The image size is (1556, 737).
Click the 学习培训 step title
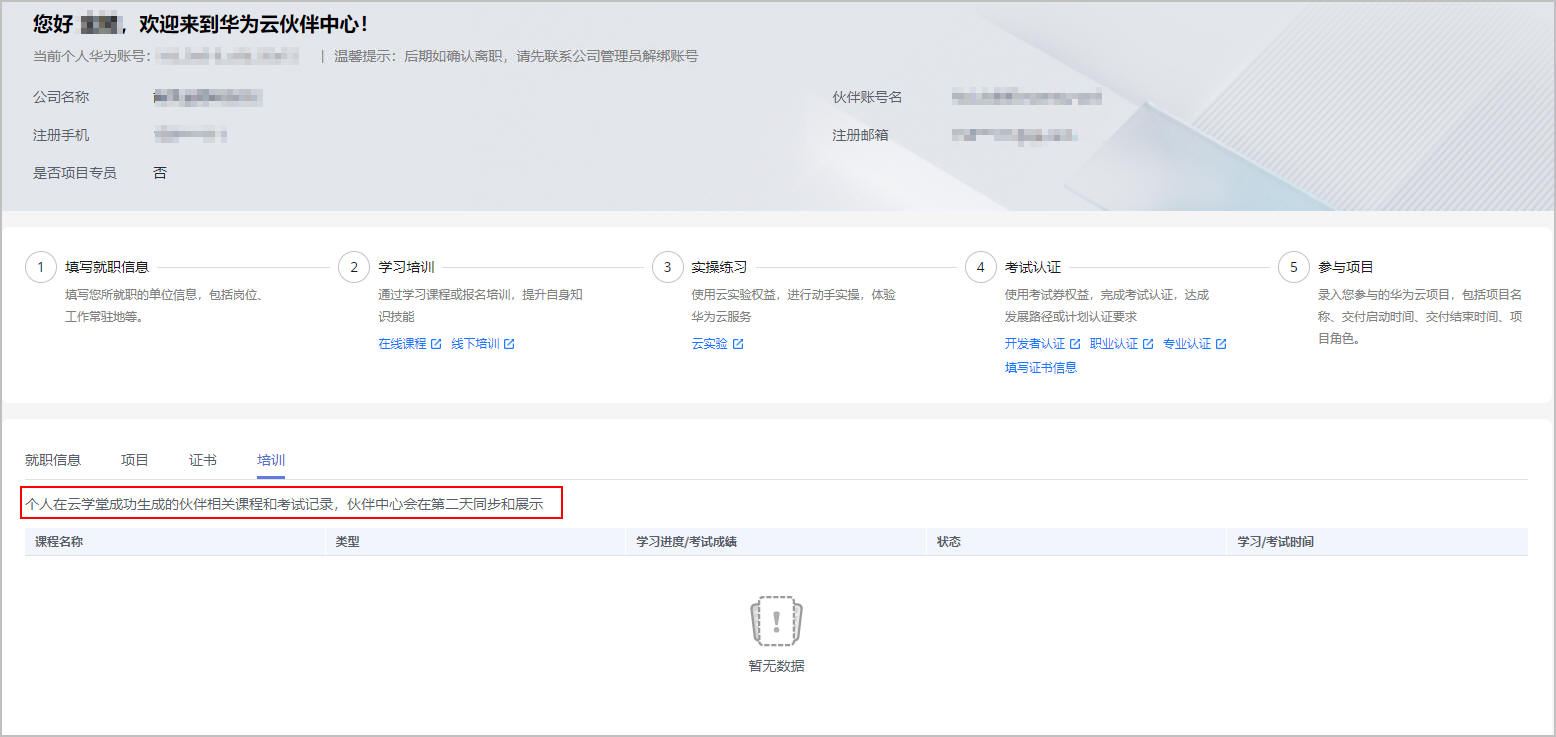pos(406,268)
